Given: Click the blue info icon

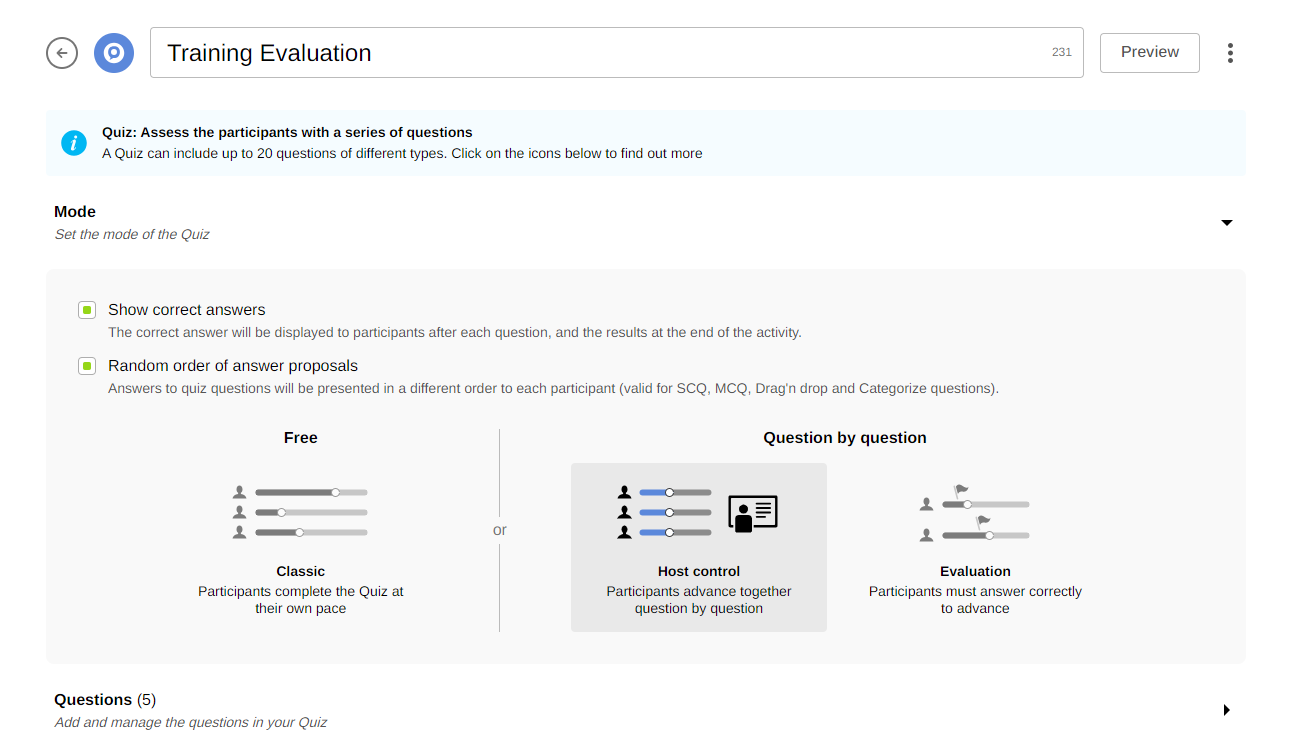Looking at the screenshot, I should pyautogui.click(x=74, y=143).
